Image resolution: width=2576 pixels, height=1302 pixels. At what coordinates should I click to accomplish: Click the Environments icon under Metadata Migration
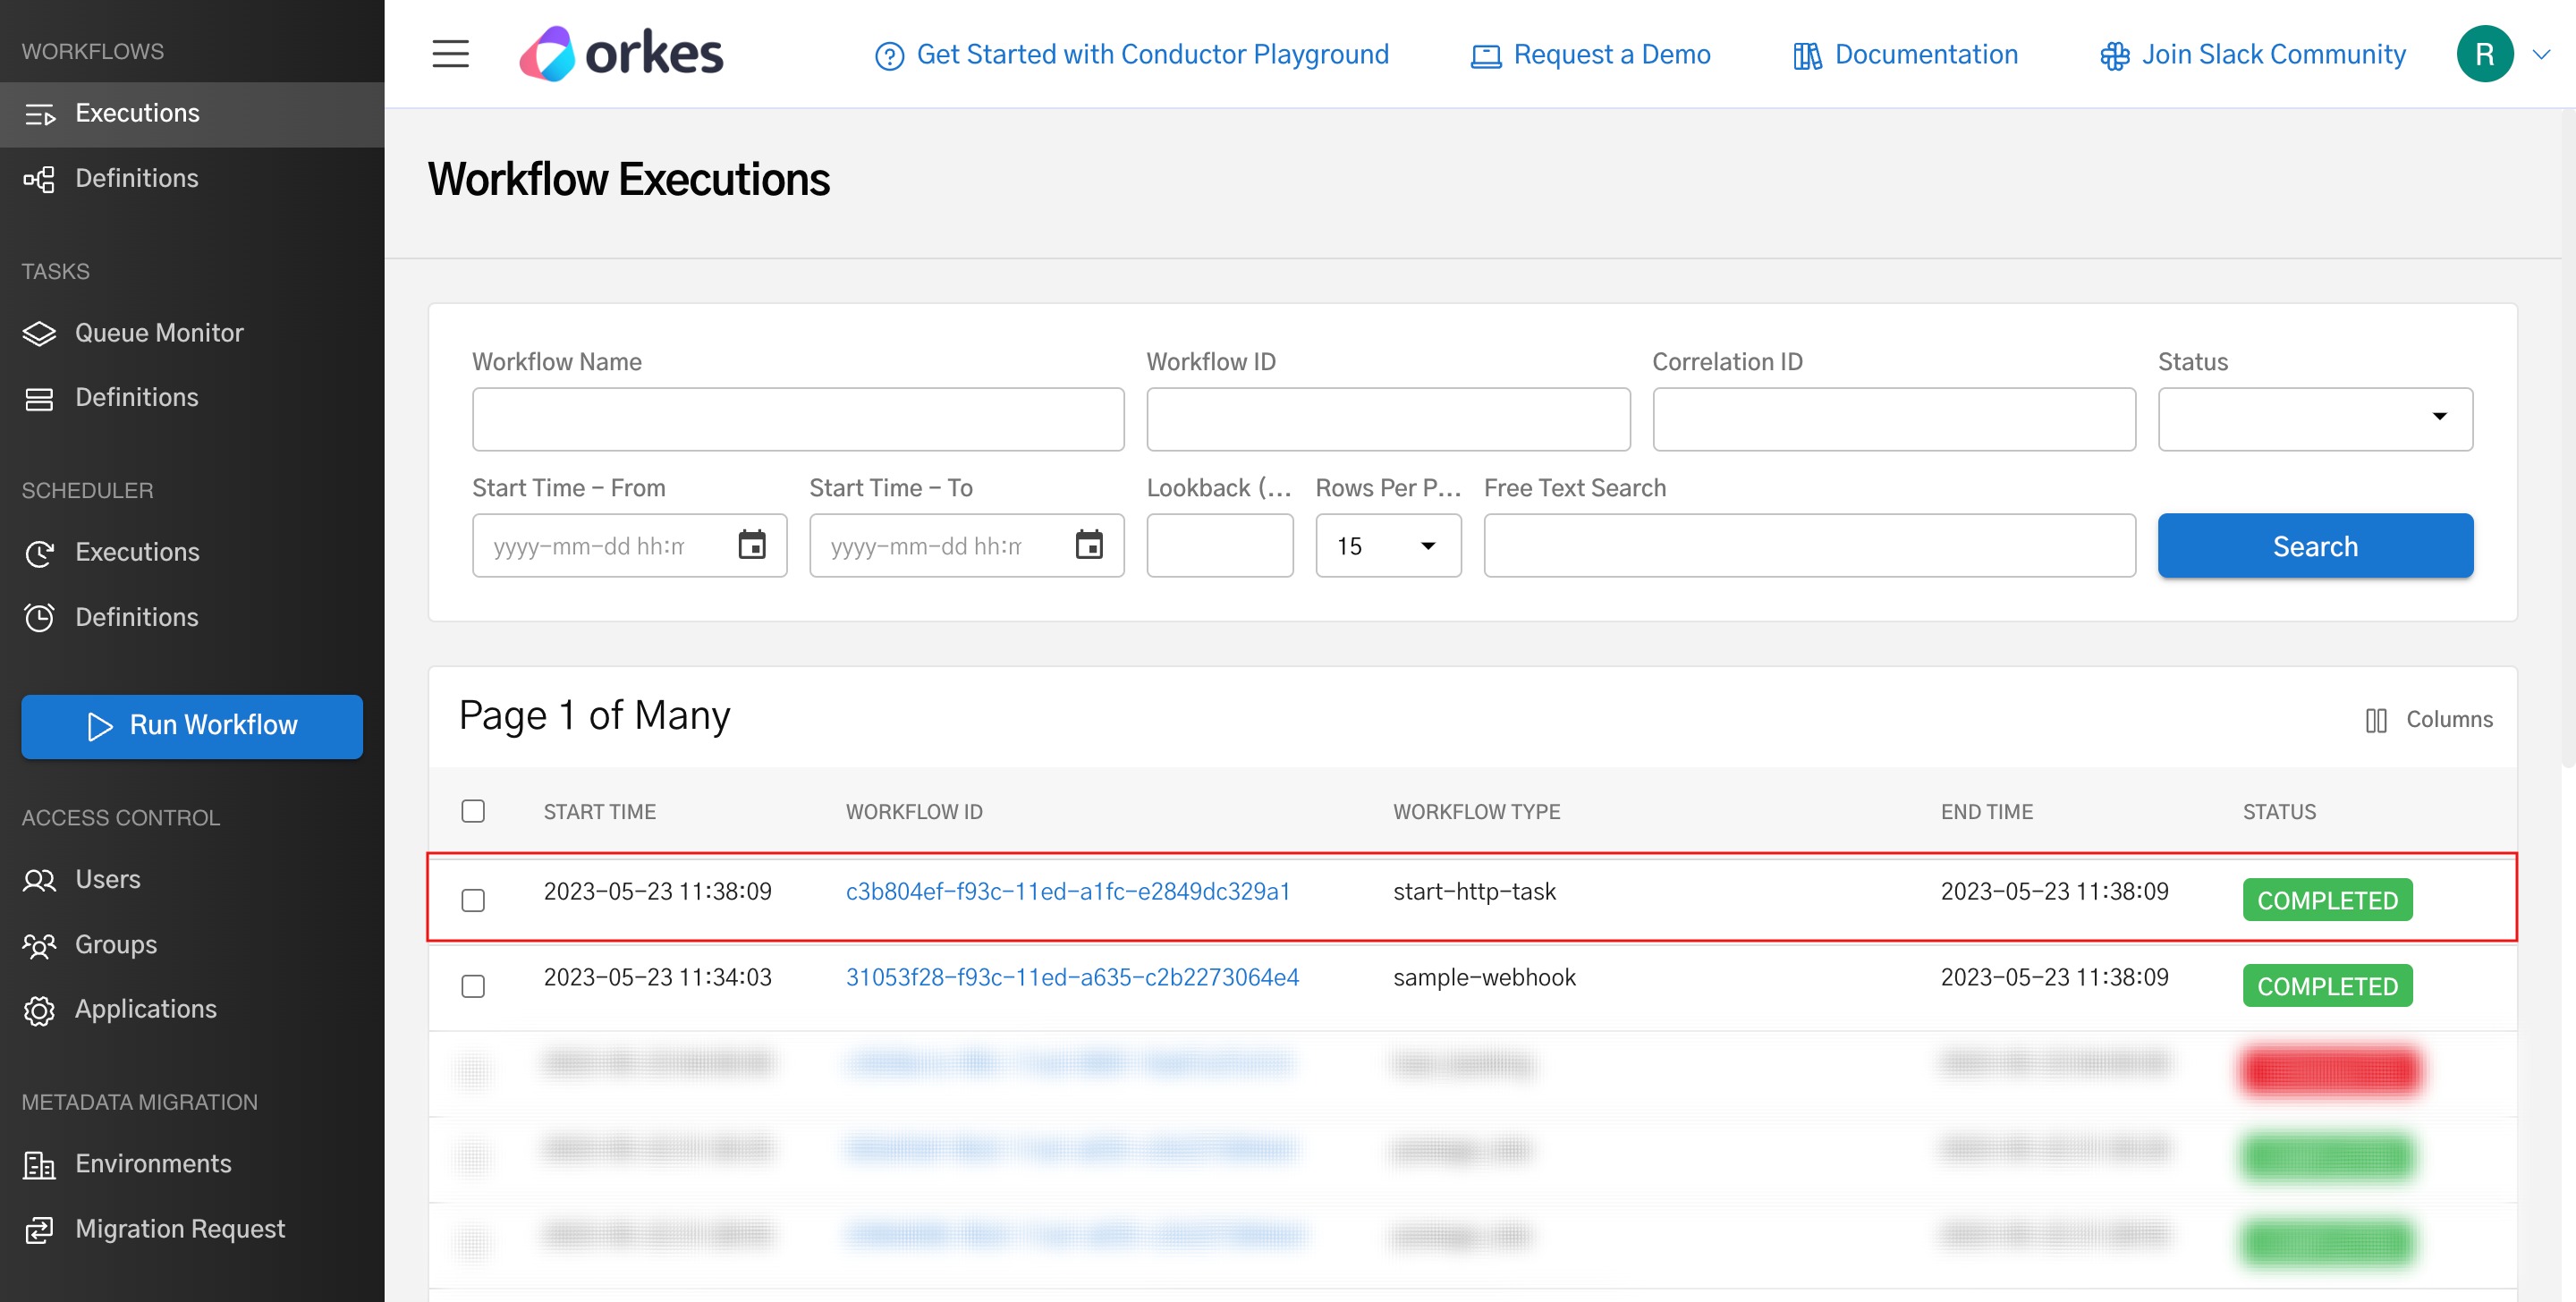(x=39, y=1164)
